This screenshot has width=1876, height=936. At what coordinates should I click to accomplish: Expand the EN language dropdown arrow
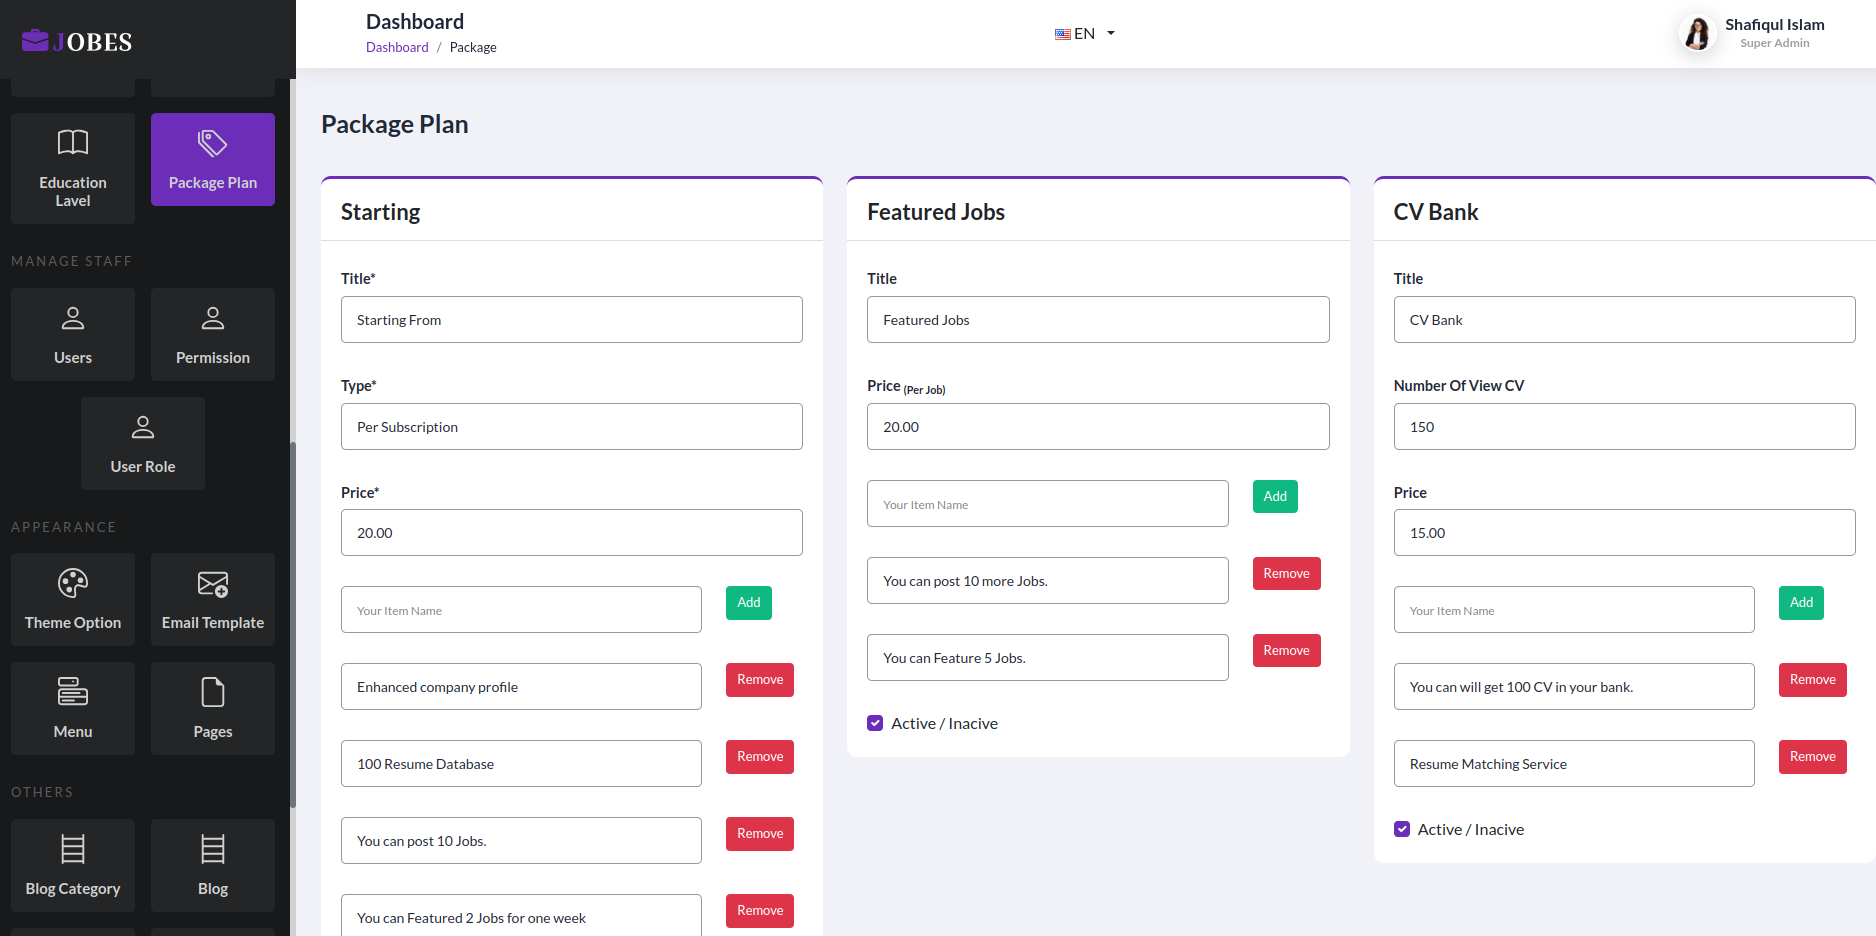click(x=1111, y=34)
